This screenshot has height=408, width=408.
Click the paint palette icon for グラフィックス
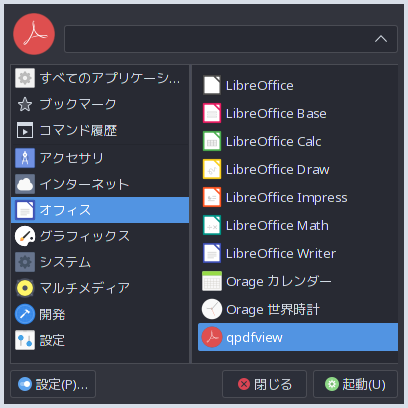pos(25,236)
